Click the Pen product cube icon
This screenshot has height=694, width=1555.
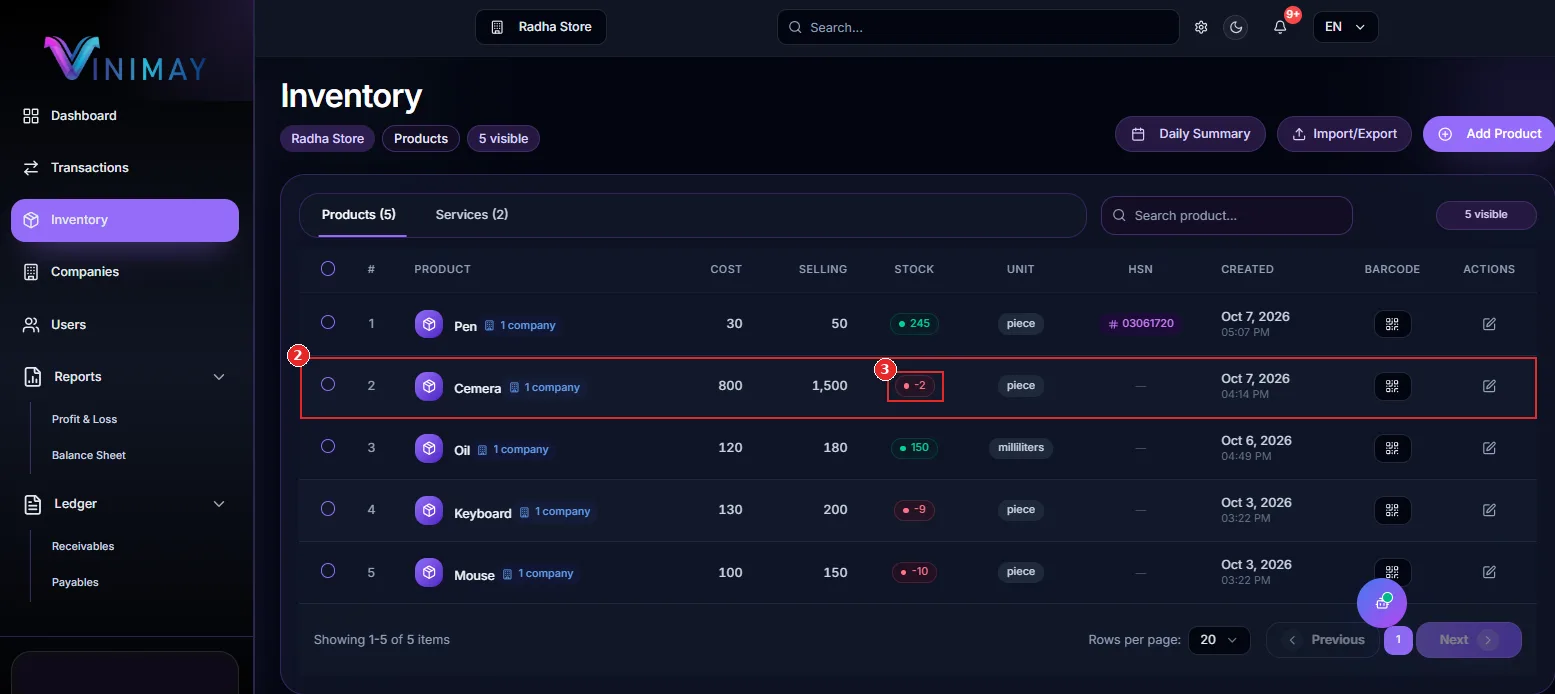(x=429, y=324)
